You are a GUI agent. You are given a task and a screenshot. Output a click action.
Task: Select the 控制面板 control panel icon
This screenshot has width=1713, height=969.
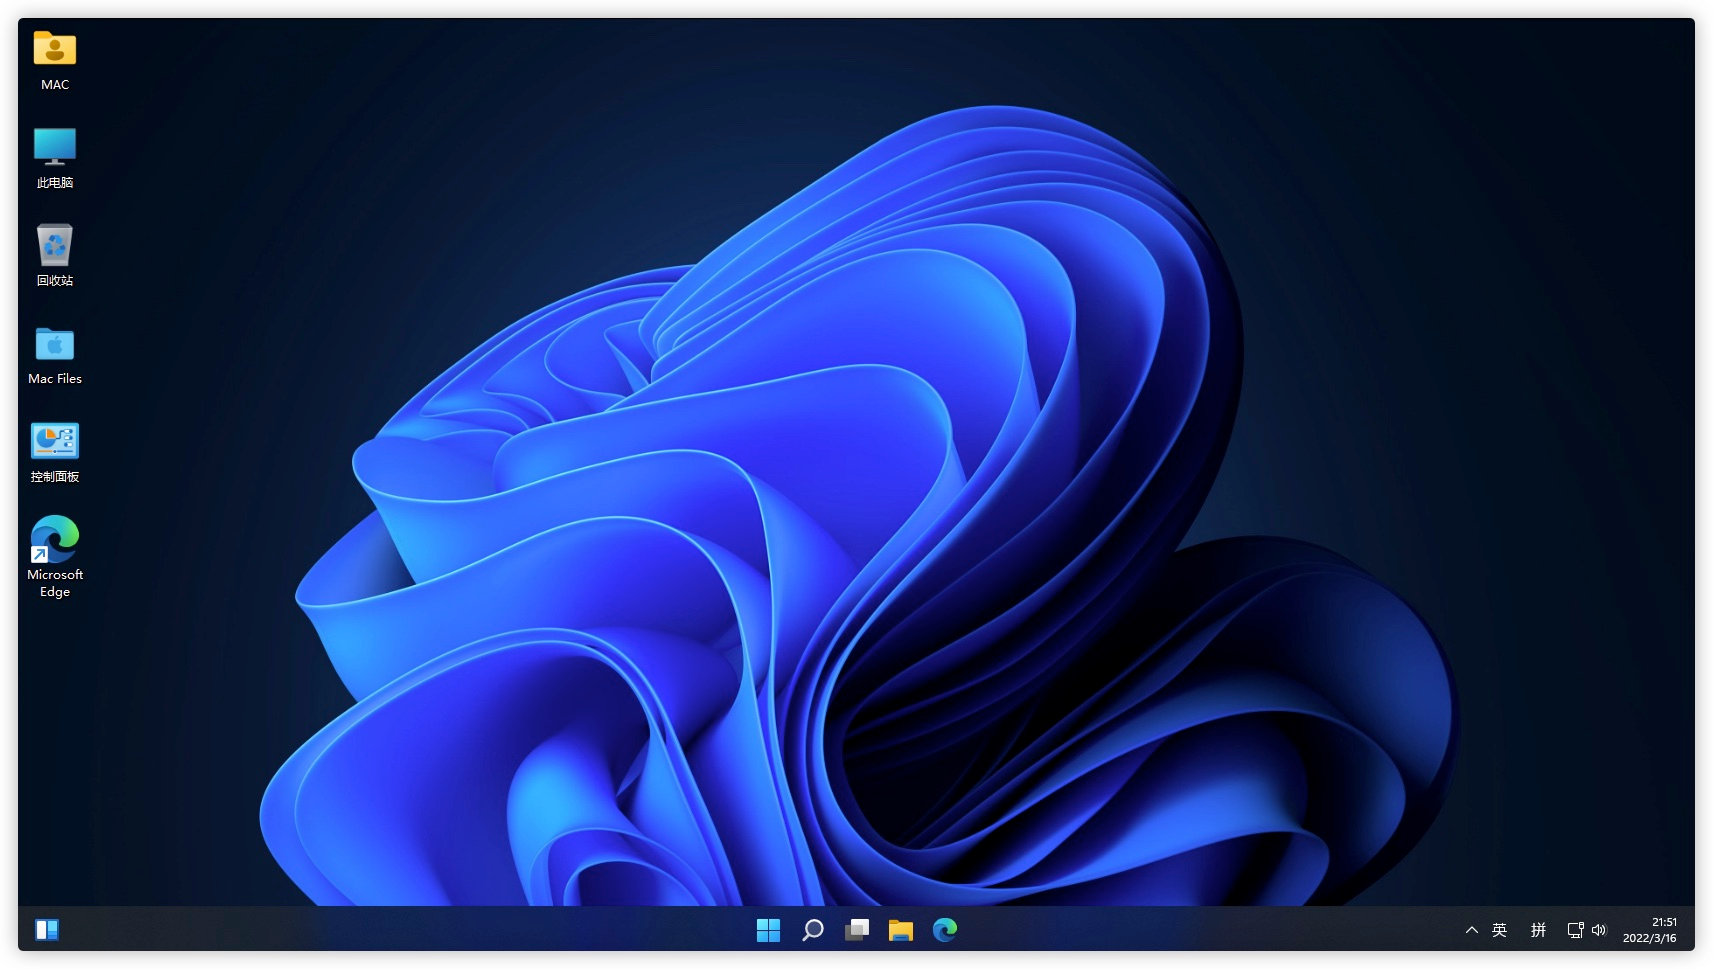click(x=55, y=441)
